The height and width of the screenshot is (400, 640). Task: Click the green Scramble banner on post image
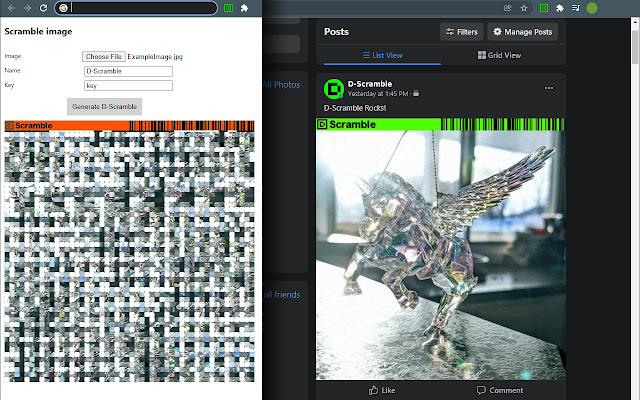[441, 124]
